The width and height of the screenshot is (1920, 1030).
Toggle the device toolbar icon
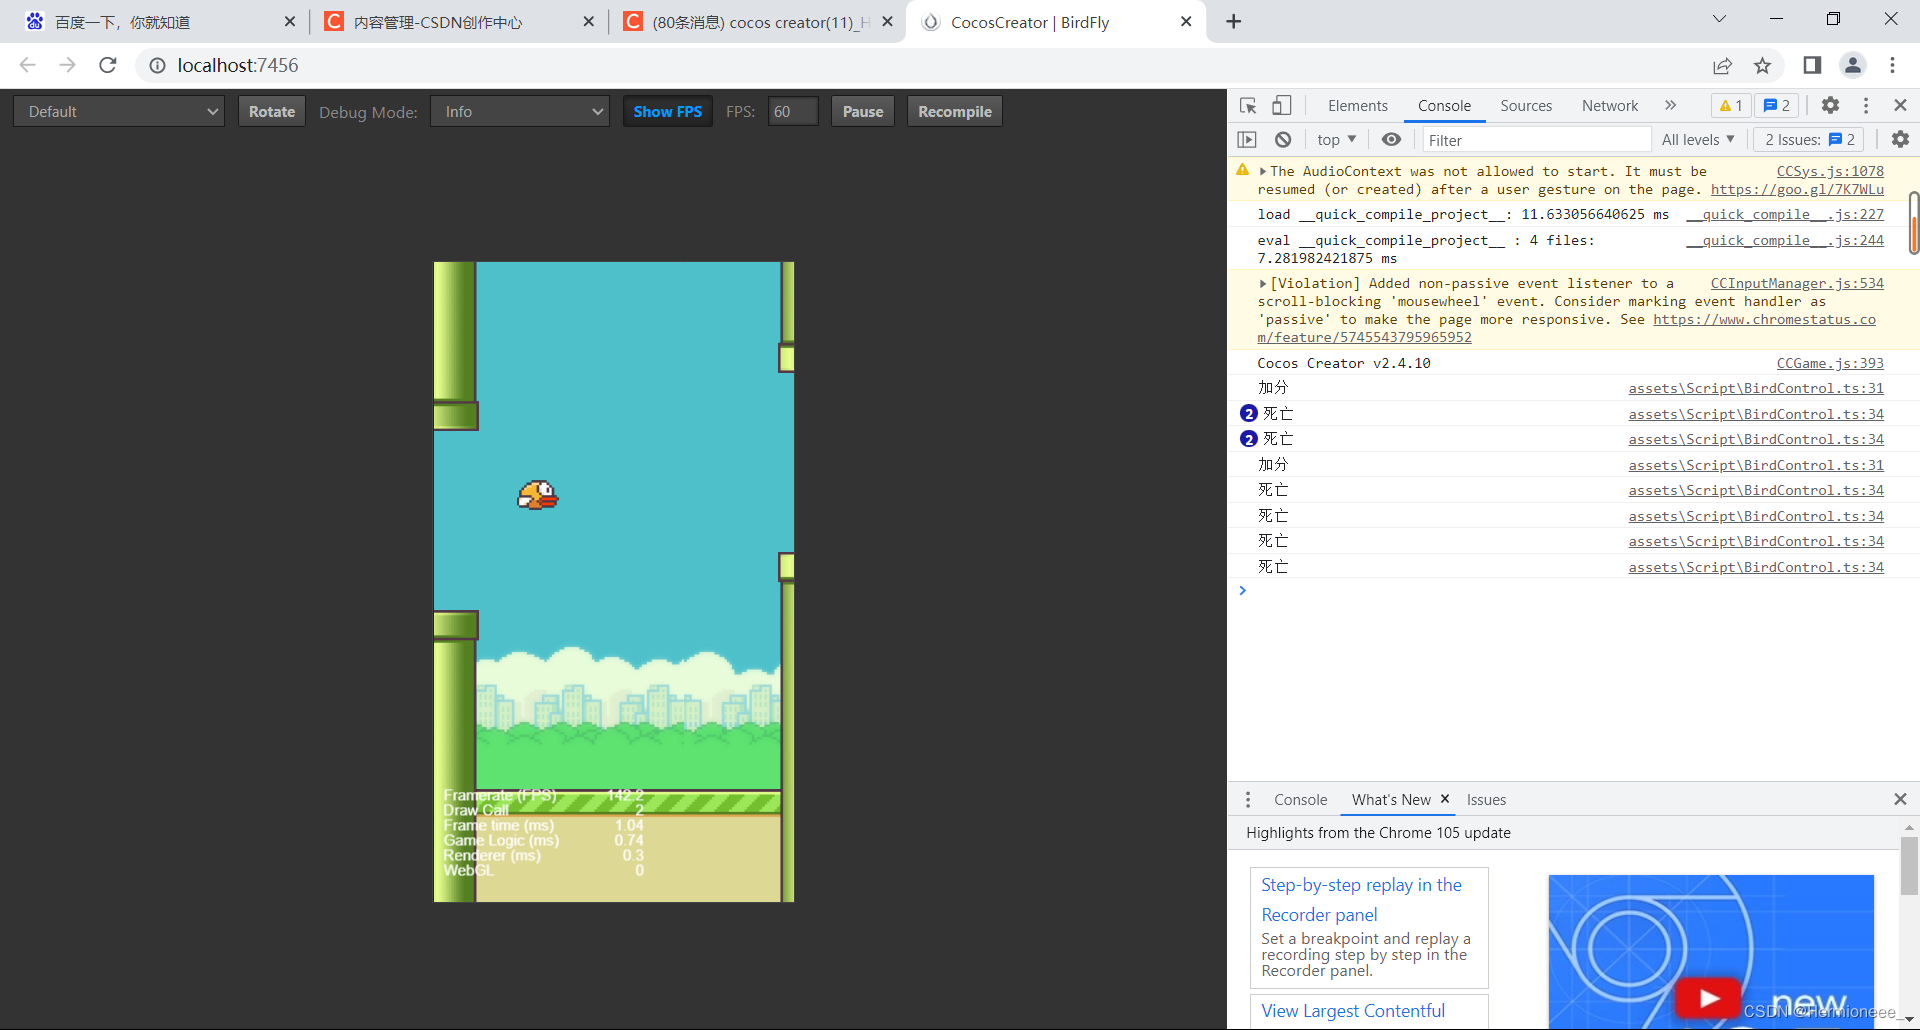(x=1281, y=105)
